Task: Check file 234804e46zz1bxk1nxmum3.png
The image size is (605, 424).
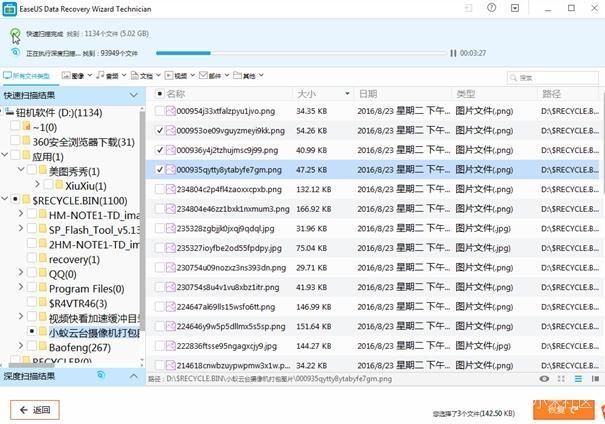Action: pos(159,209)
